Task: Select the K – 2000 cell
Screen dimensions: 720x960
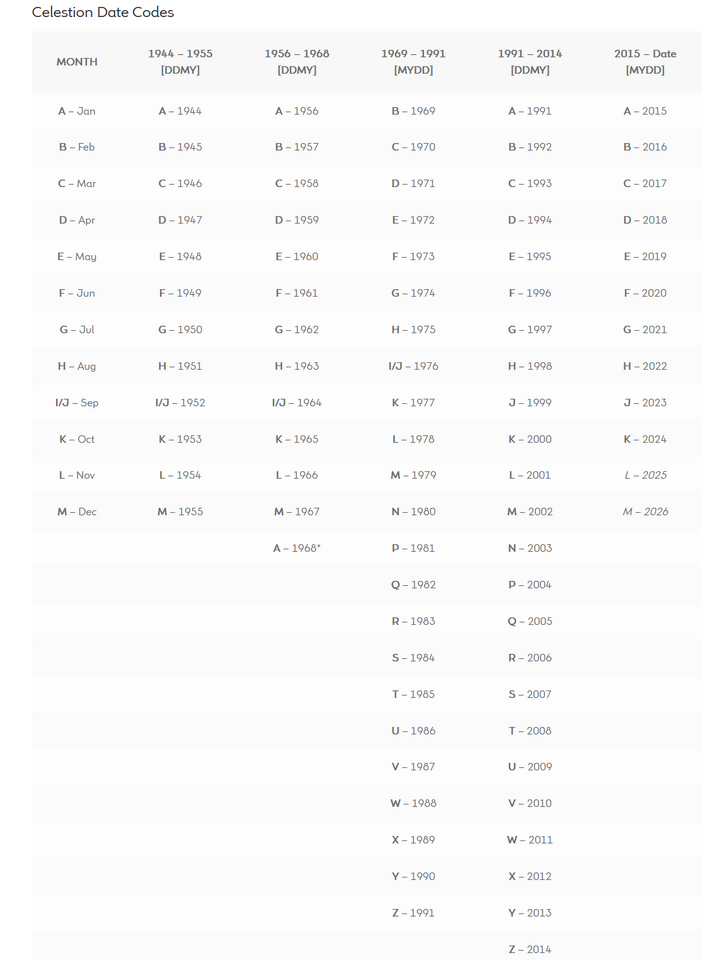Action: 530,439
